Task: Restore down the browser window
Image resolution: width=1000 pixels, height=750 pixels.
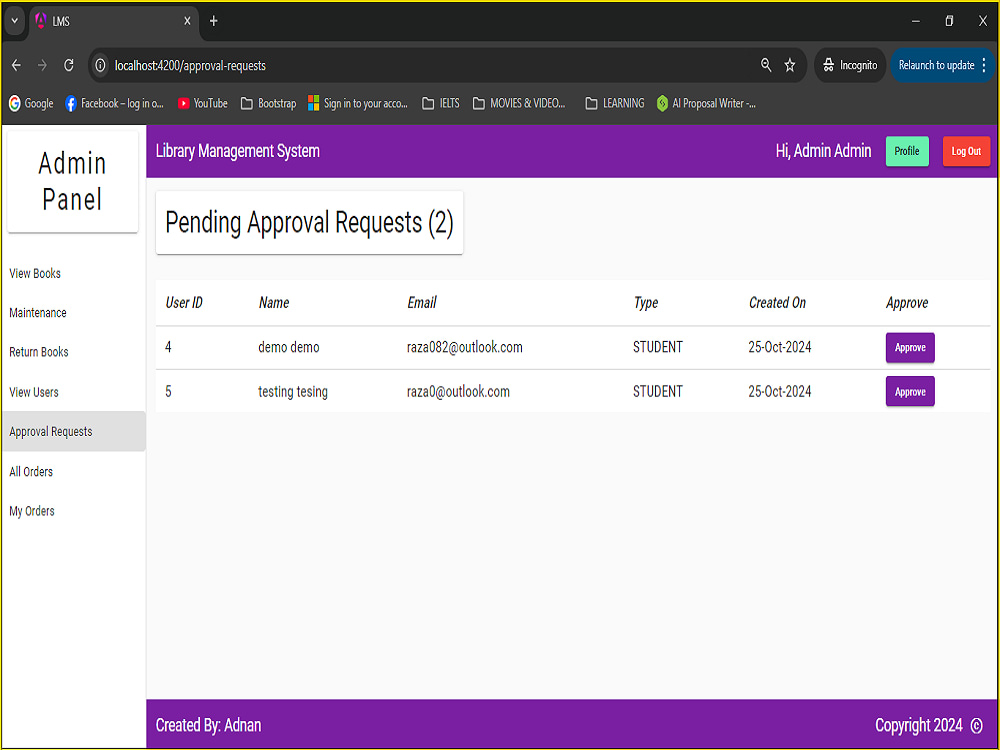Action: [x=949, y=21]
